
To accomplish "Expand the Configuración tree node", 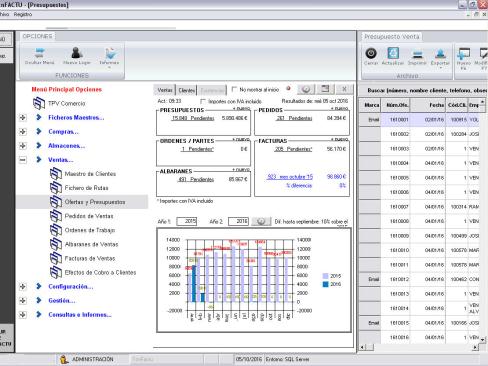I will tap(23, 286).
